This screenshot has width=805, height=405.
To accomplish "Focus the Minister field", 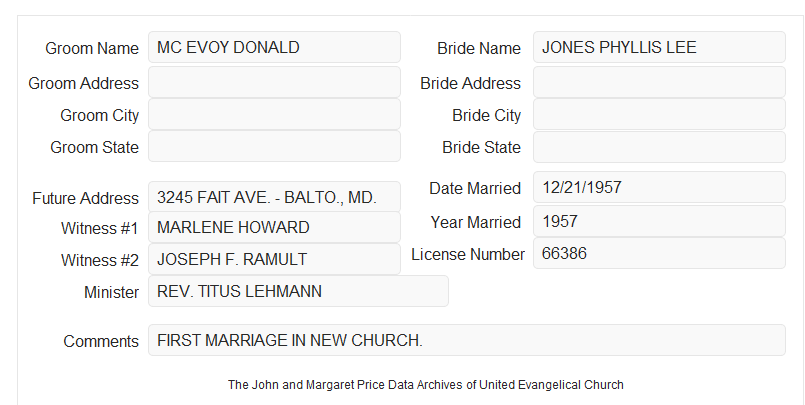I will pos(298,291).
